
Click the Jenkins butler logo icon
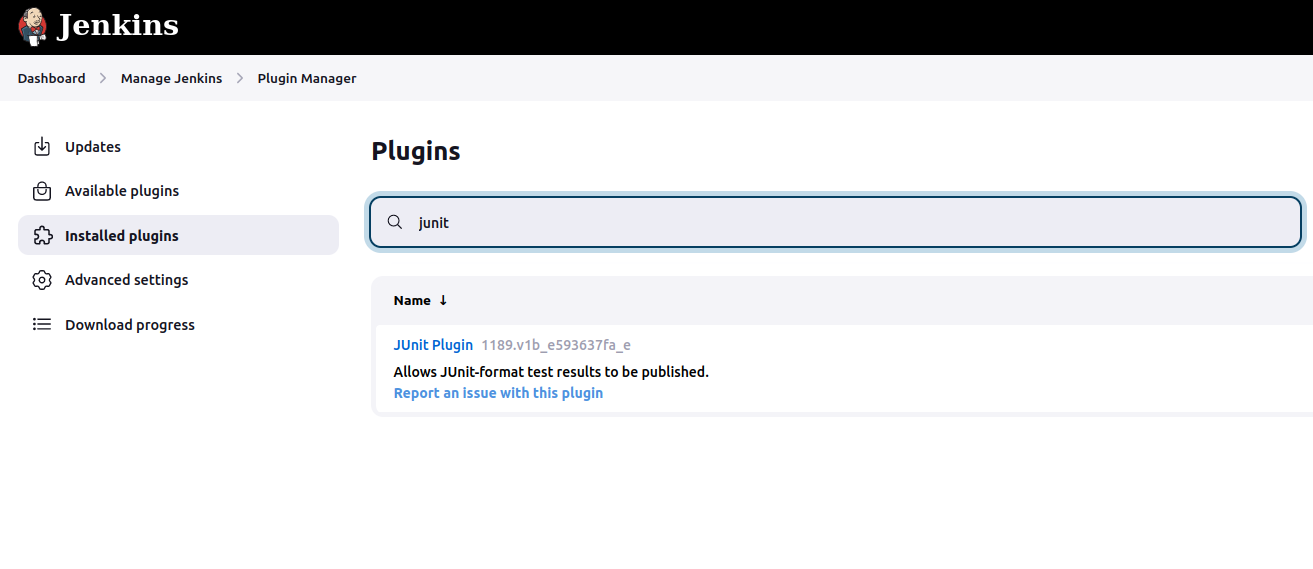pyautogui.click(x=32, y=27)
